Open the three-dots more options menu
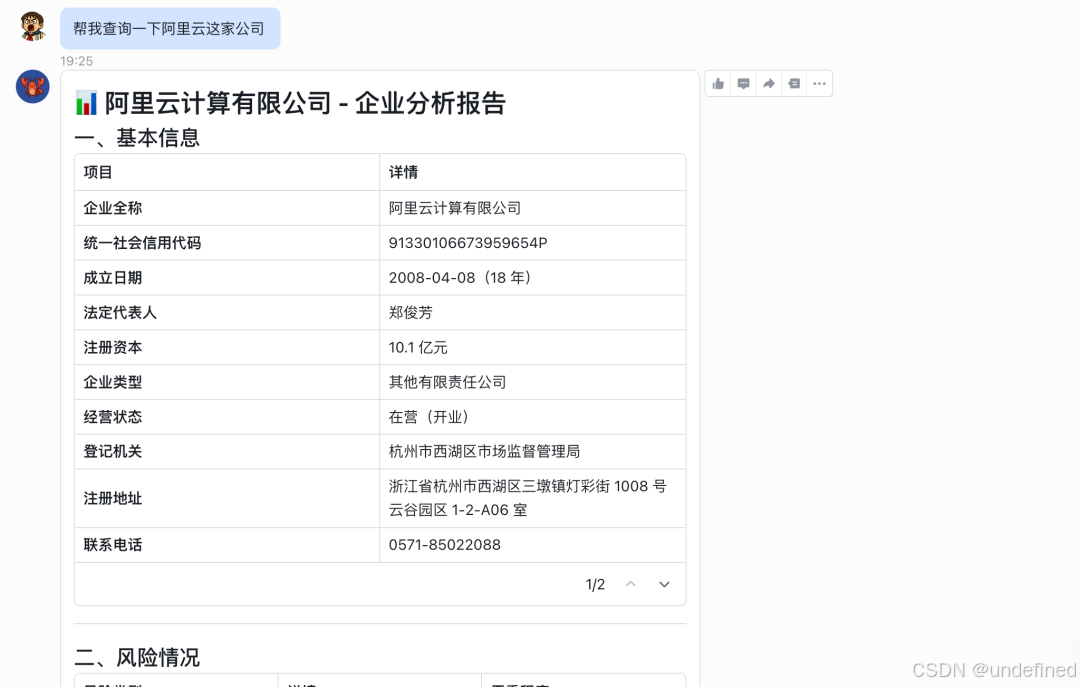Screen dimensions: 1080x687 pyautogui.click(x=819, y=84)
